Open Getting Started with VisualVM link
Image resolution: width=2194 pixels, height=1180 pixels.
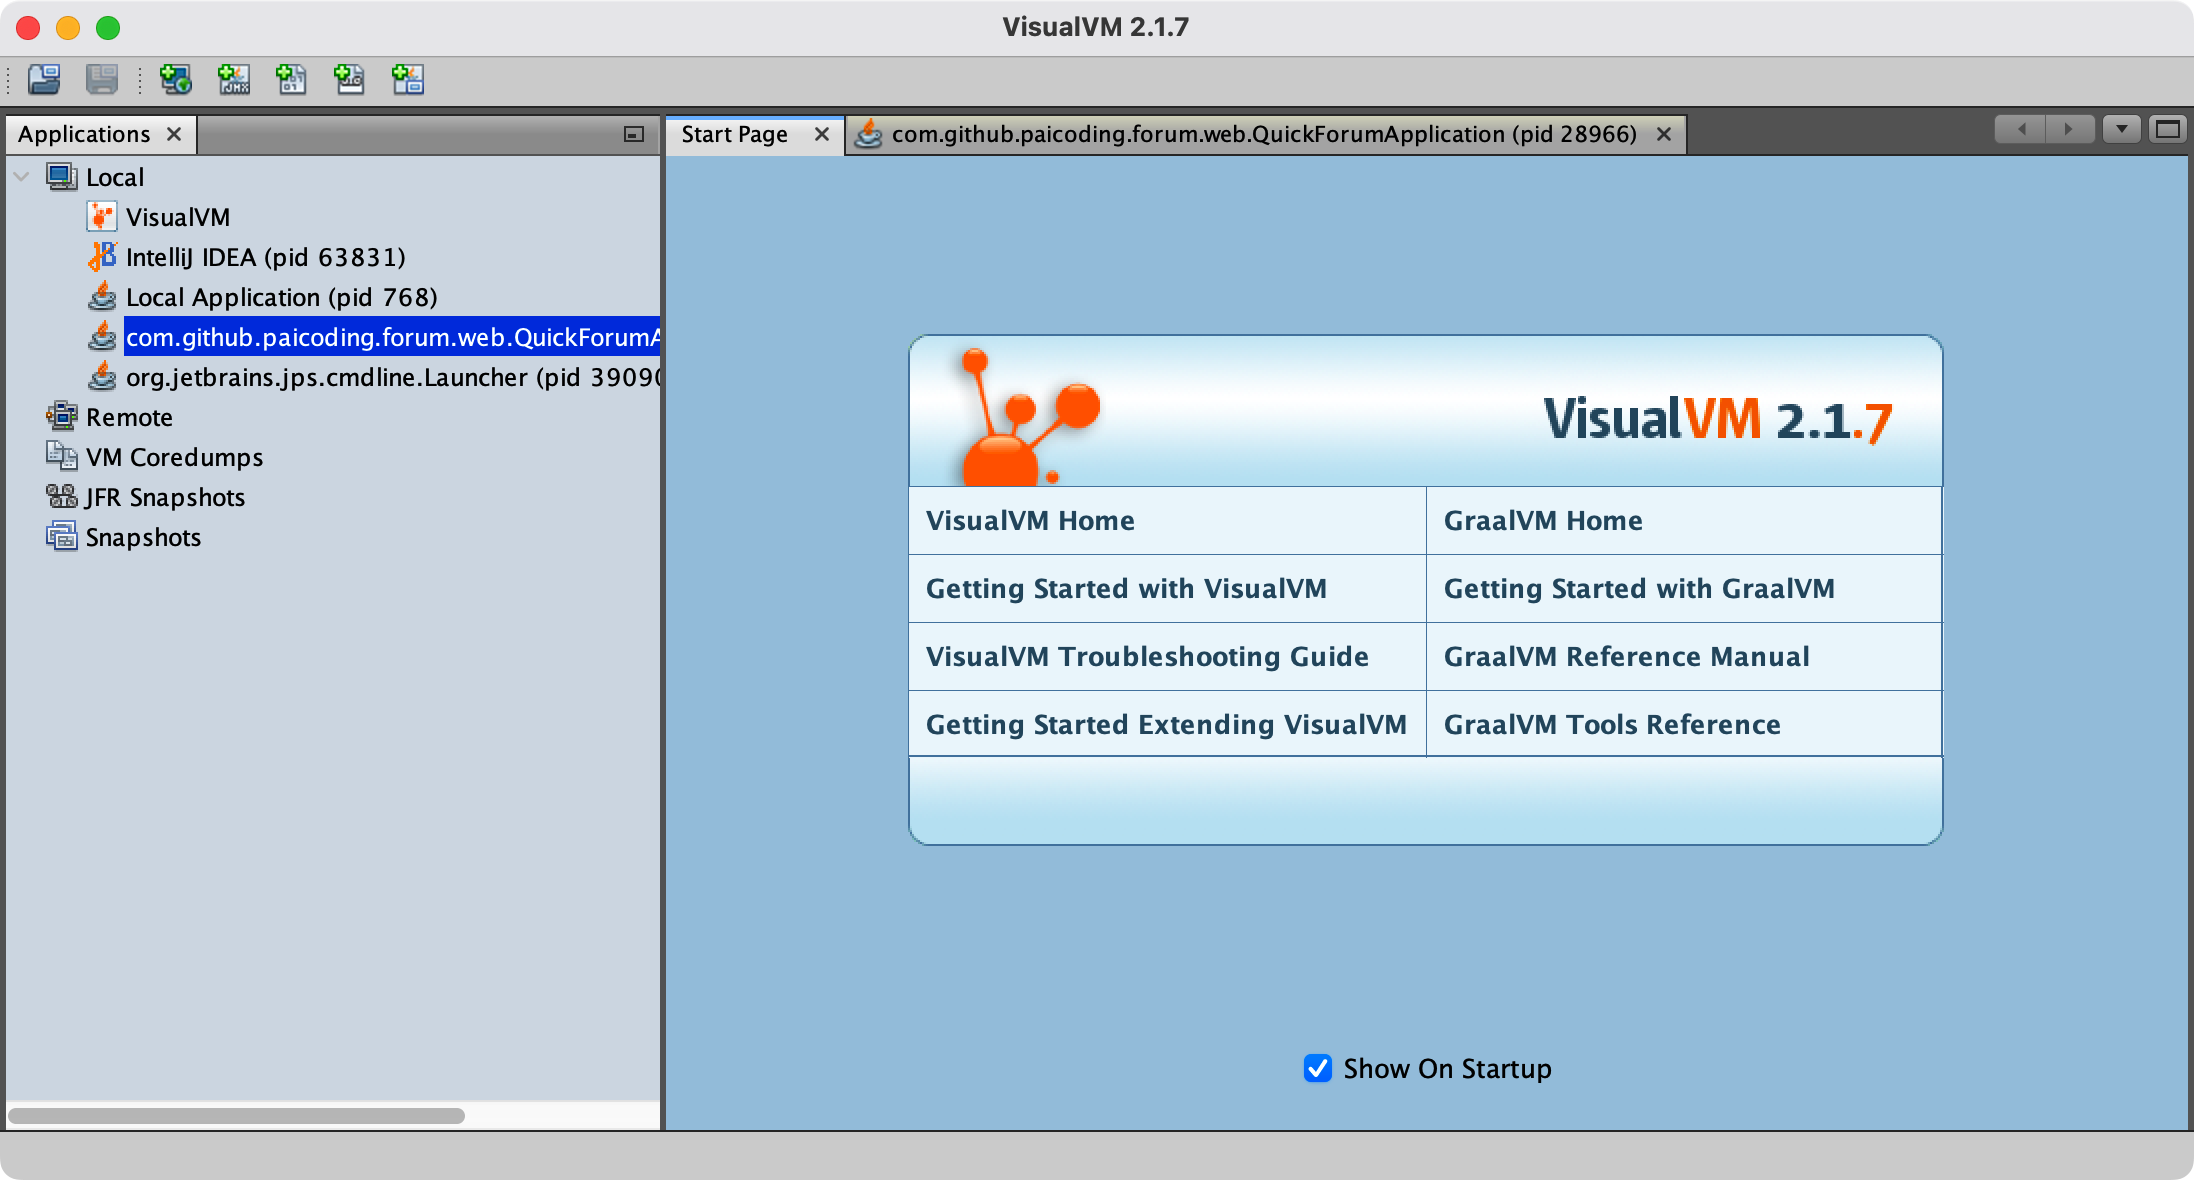[1126, 588]
